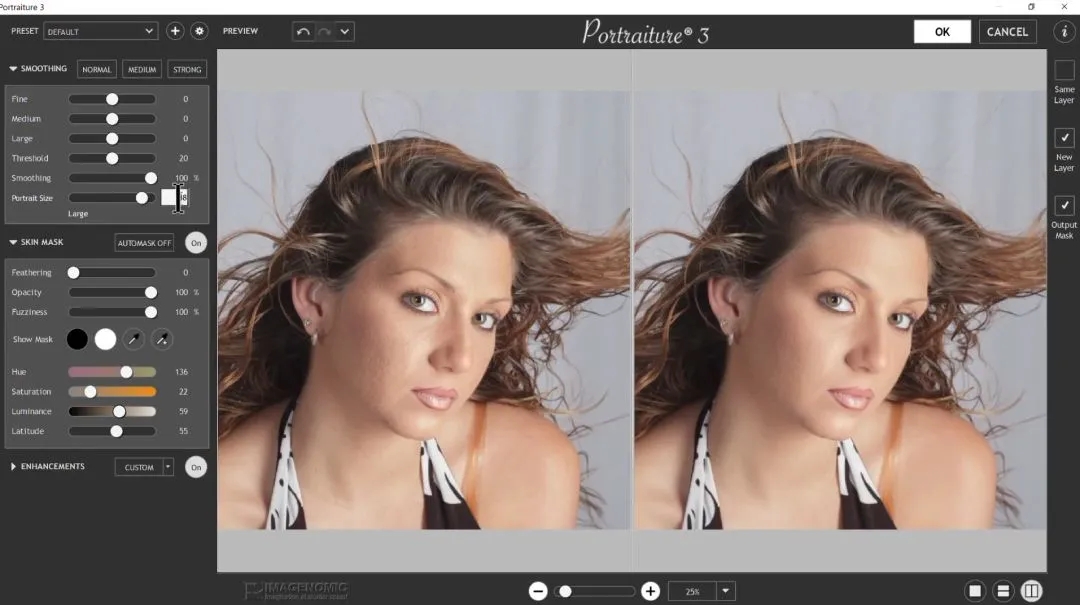Click the Smoothing percentage slider handle
1080x605 pixels.
pos(151,178)
